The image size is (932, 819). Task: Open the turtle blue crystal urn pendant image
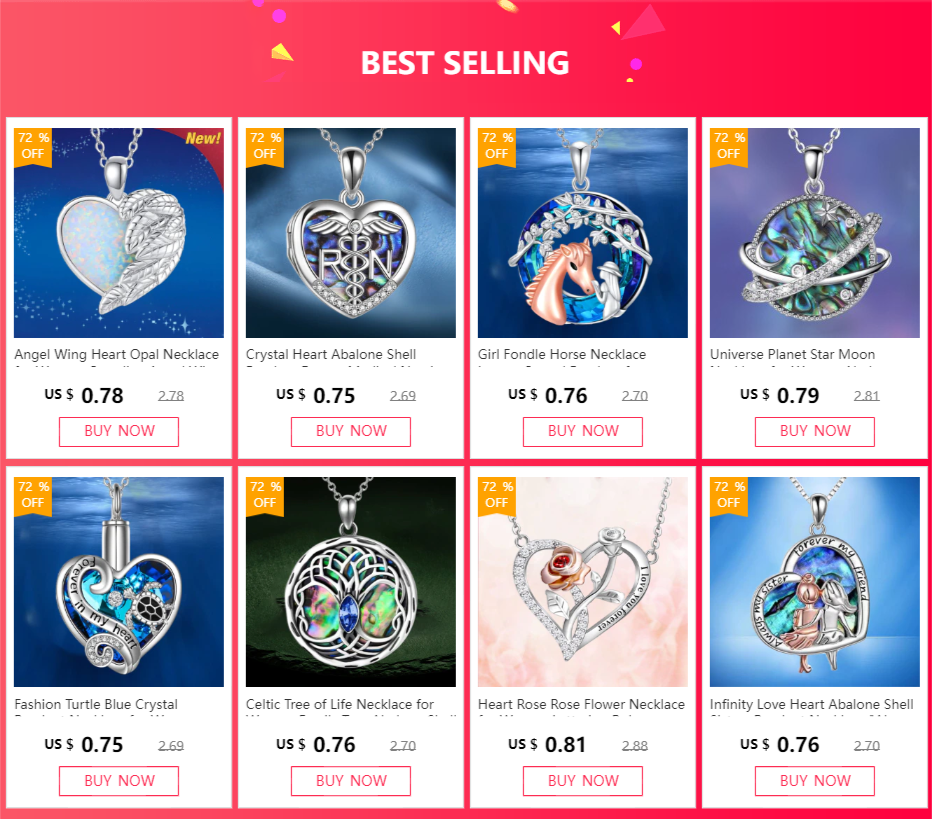(x=119, y=582)
